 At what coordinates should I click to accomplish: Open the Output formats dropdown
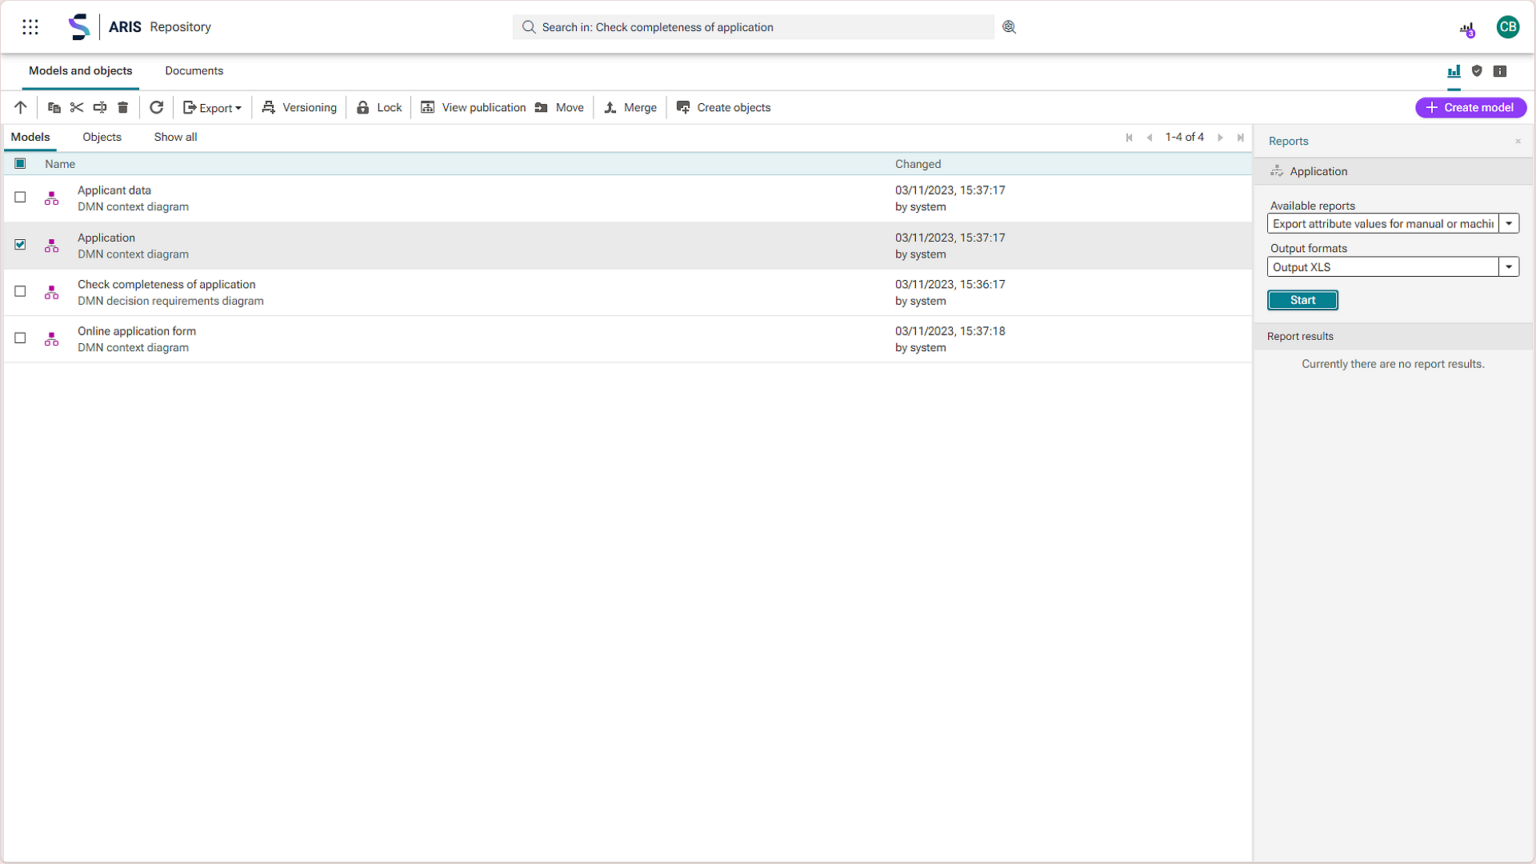1509,267
